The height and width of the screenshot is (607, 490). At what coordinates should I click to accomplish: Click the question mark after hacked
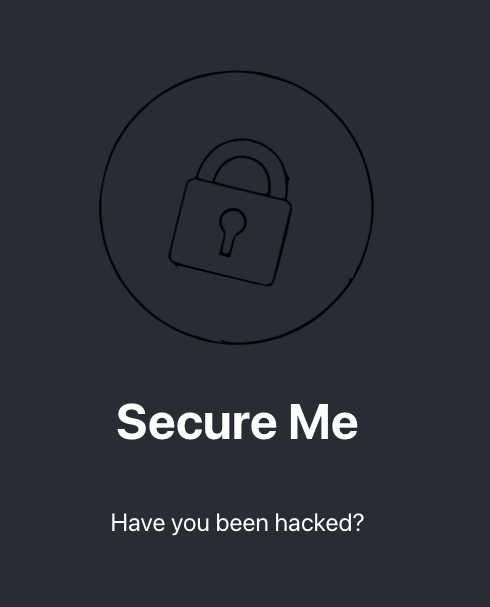(358, 523)
